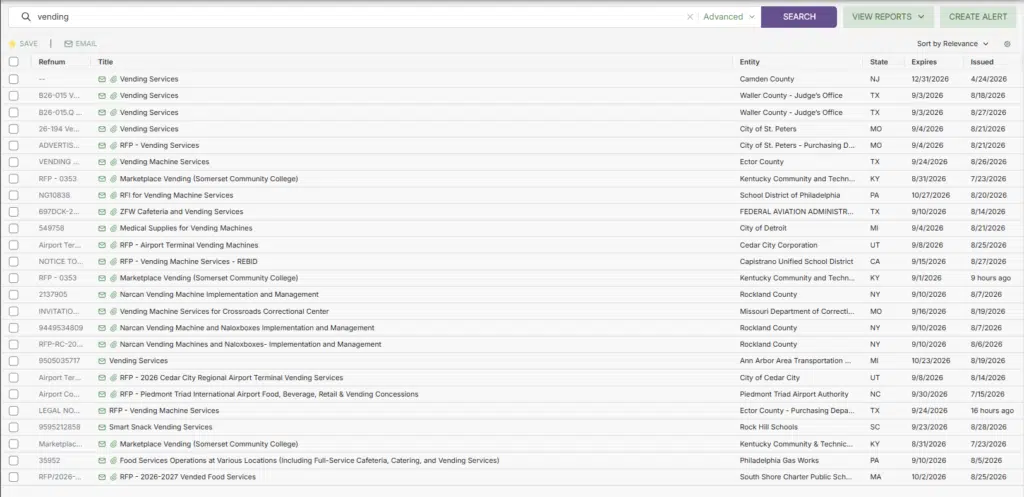Open paperclip icon on Crossroads Correctional Center row

click(113, 312)
